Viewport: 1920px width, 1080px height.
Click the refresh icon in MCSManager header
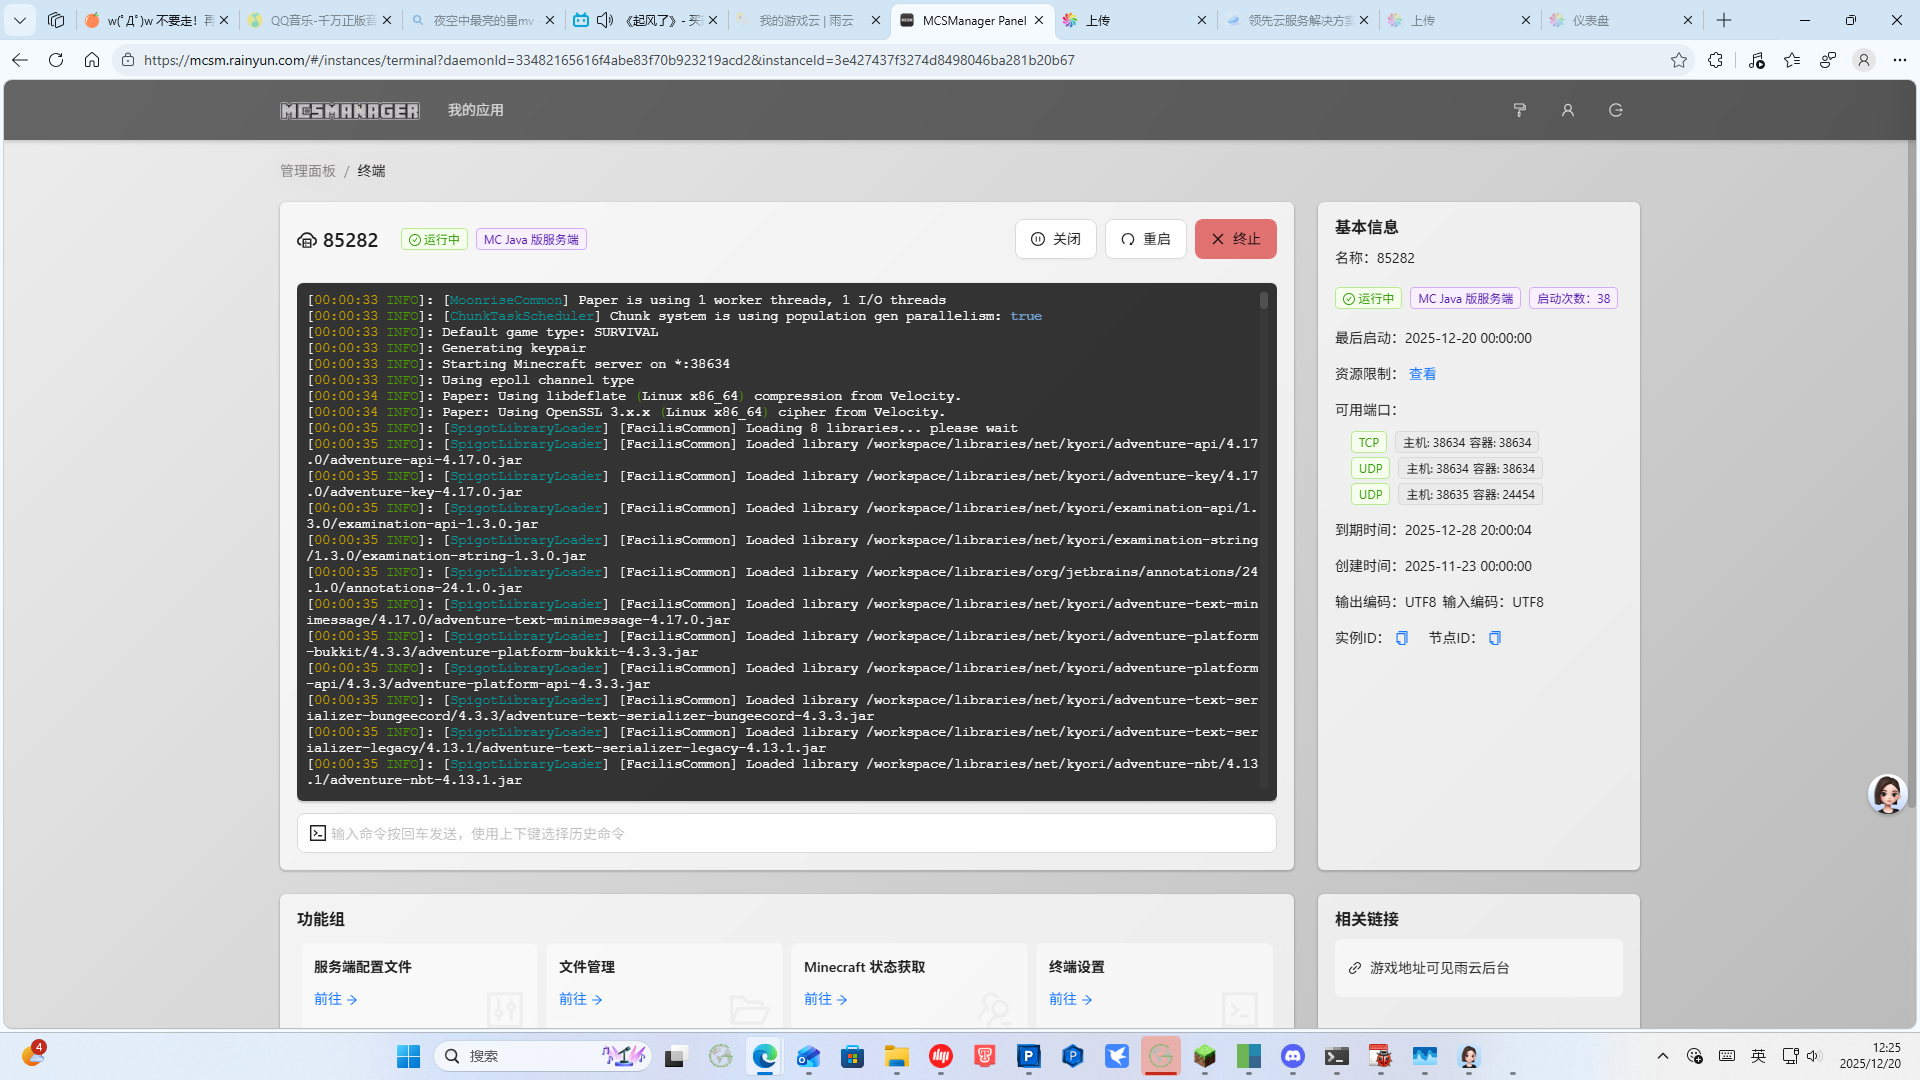(x=1615, y=110)
